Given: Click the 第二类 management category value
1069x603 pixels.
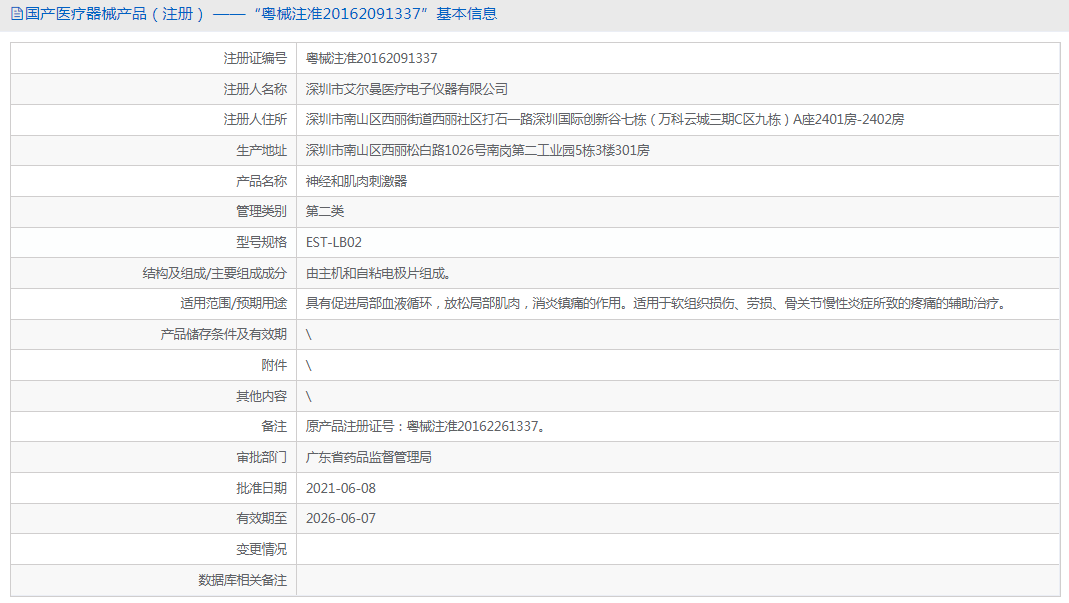Looking at the screenshot, I should pyautogui.click(x=325, y=211).
